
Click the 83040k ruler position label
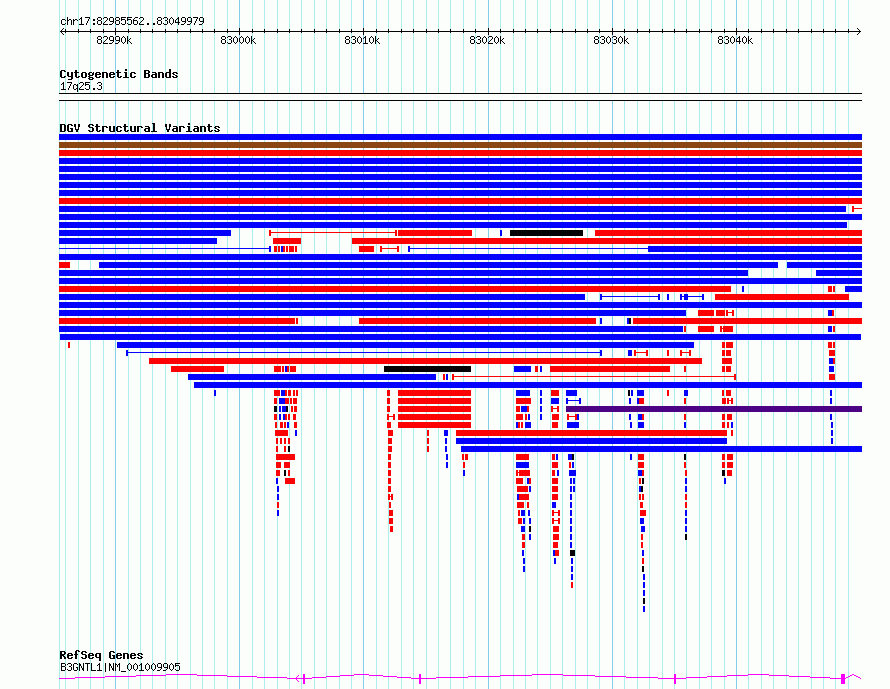click(735, 40)
